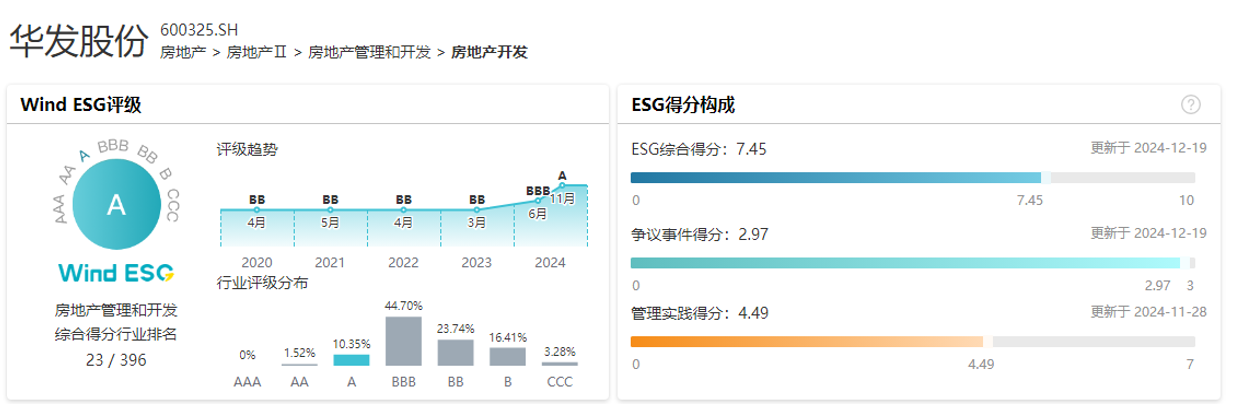Click stock code 600325.SH
Image resolution: width=1233 pixels, height=406 pixels.
coord(200,29)
